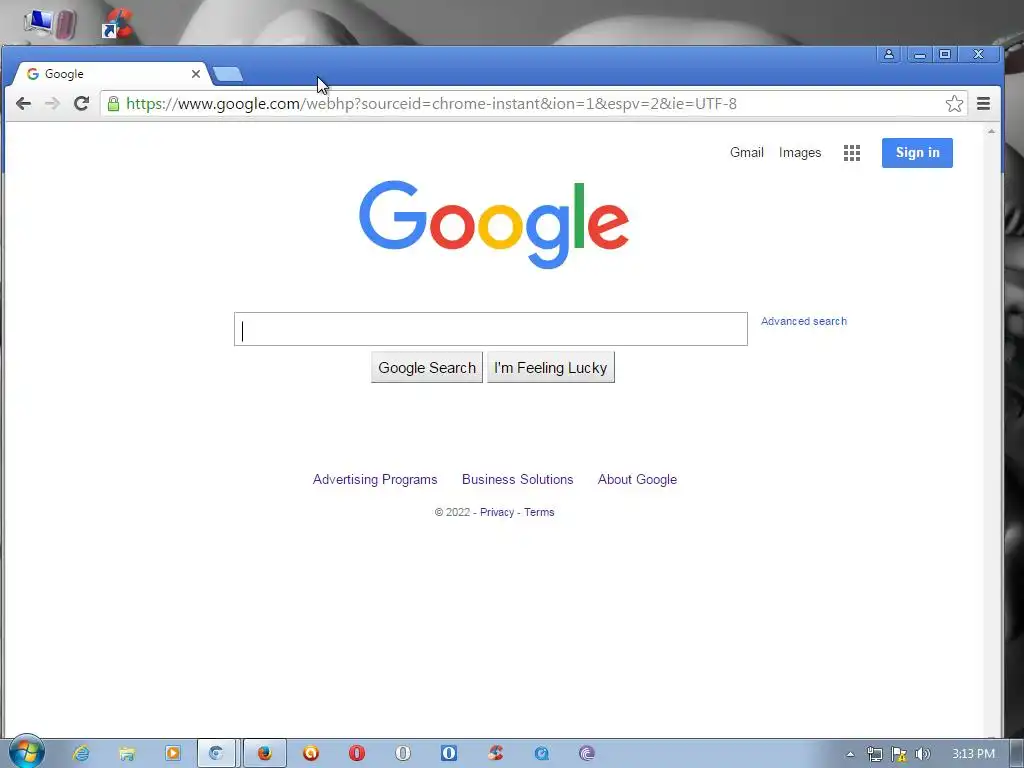Open the Privacy link
Image resolution: width=1024 pixels, height=768 pixels.
497,512
